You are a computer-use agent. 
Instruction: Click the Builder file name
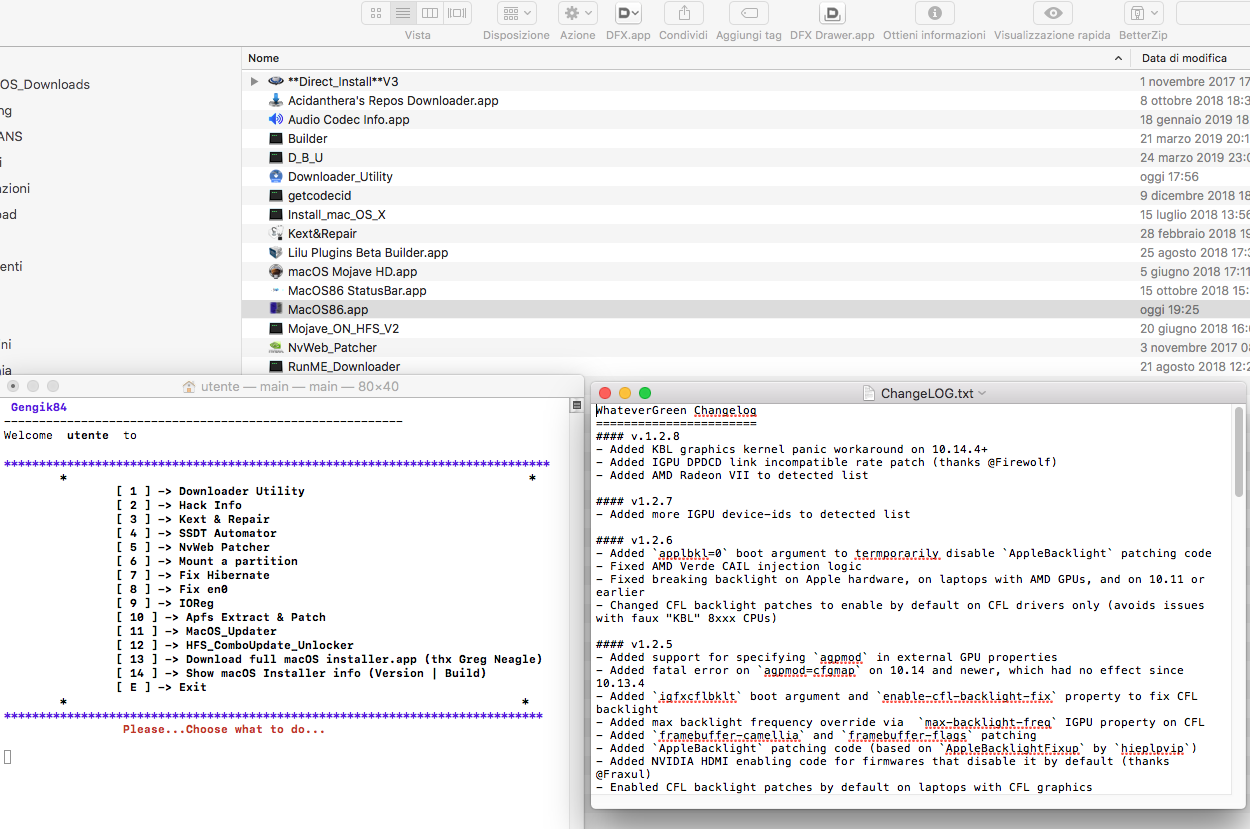point(308,138)
